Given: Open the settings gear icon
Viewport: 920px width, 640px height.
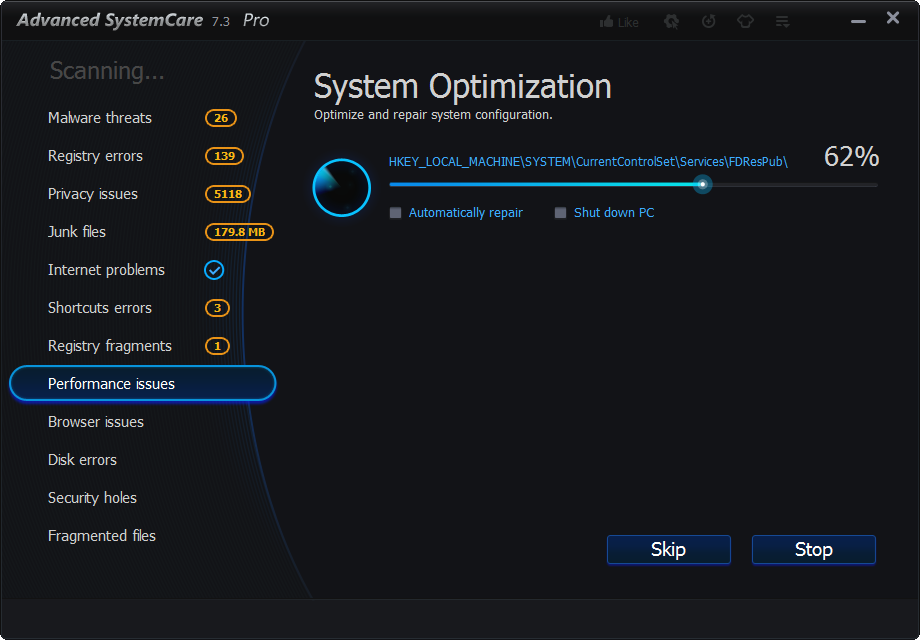Looking at the screenshot, I should [x=671, y=21].
